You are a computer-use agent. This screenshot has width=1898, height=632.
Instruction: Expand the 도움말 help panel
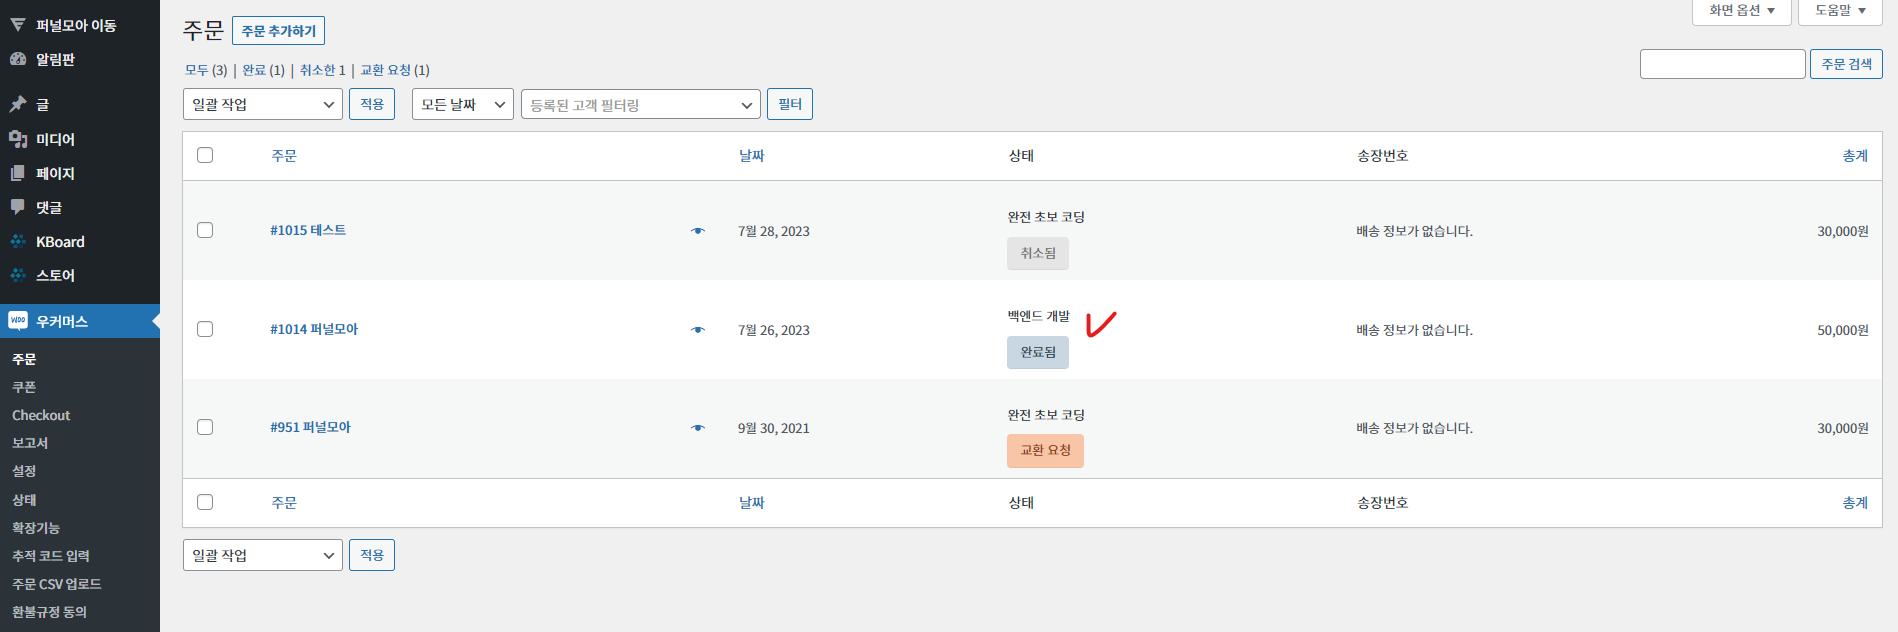1841,11
